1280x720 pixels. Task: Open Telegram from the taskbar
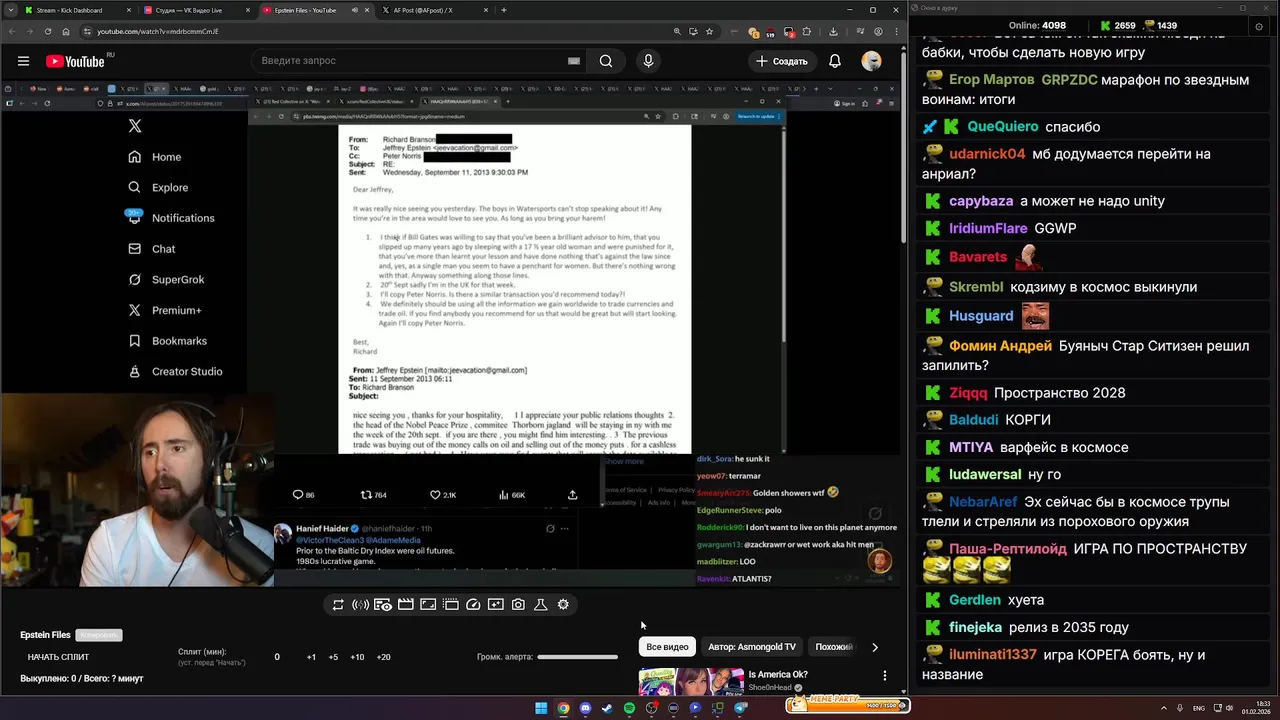740,708
